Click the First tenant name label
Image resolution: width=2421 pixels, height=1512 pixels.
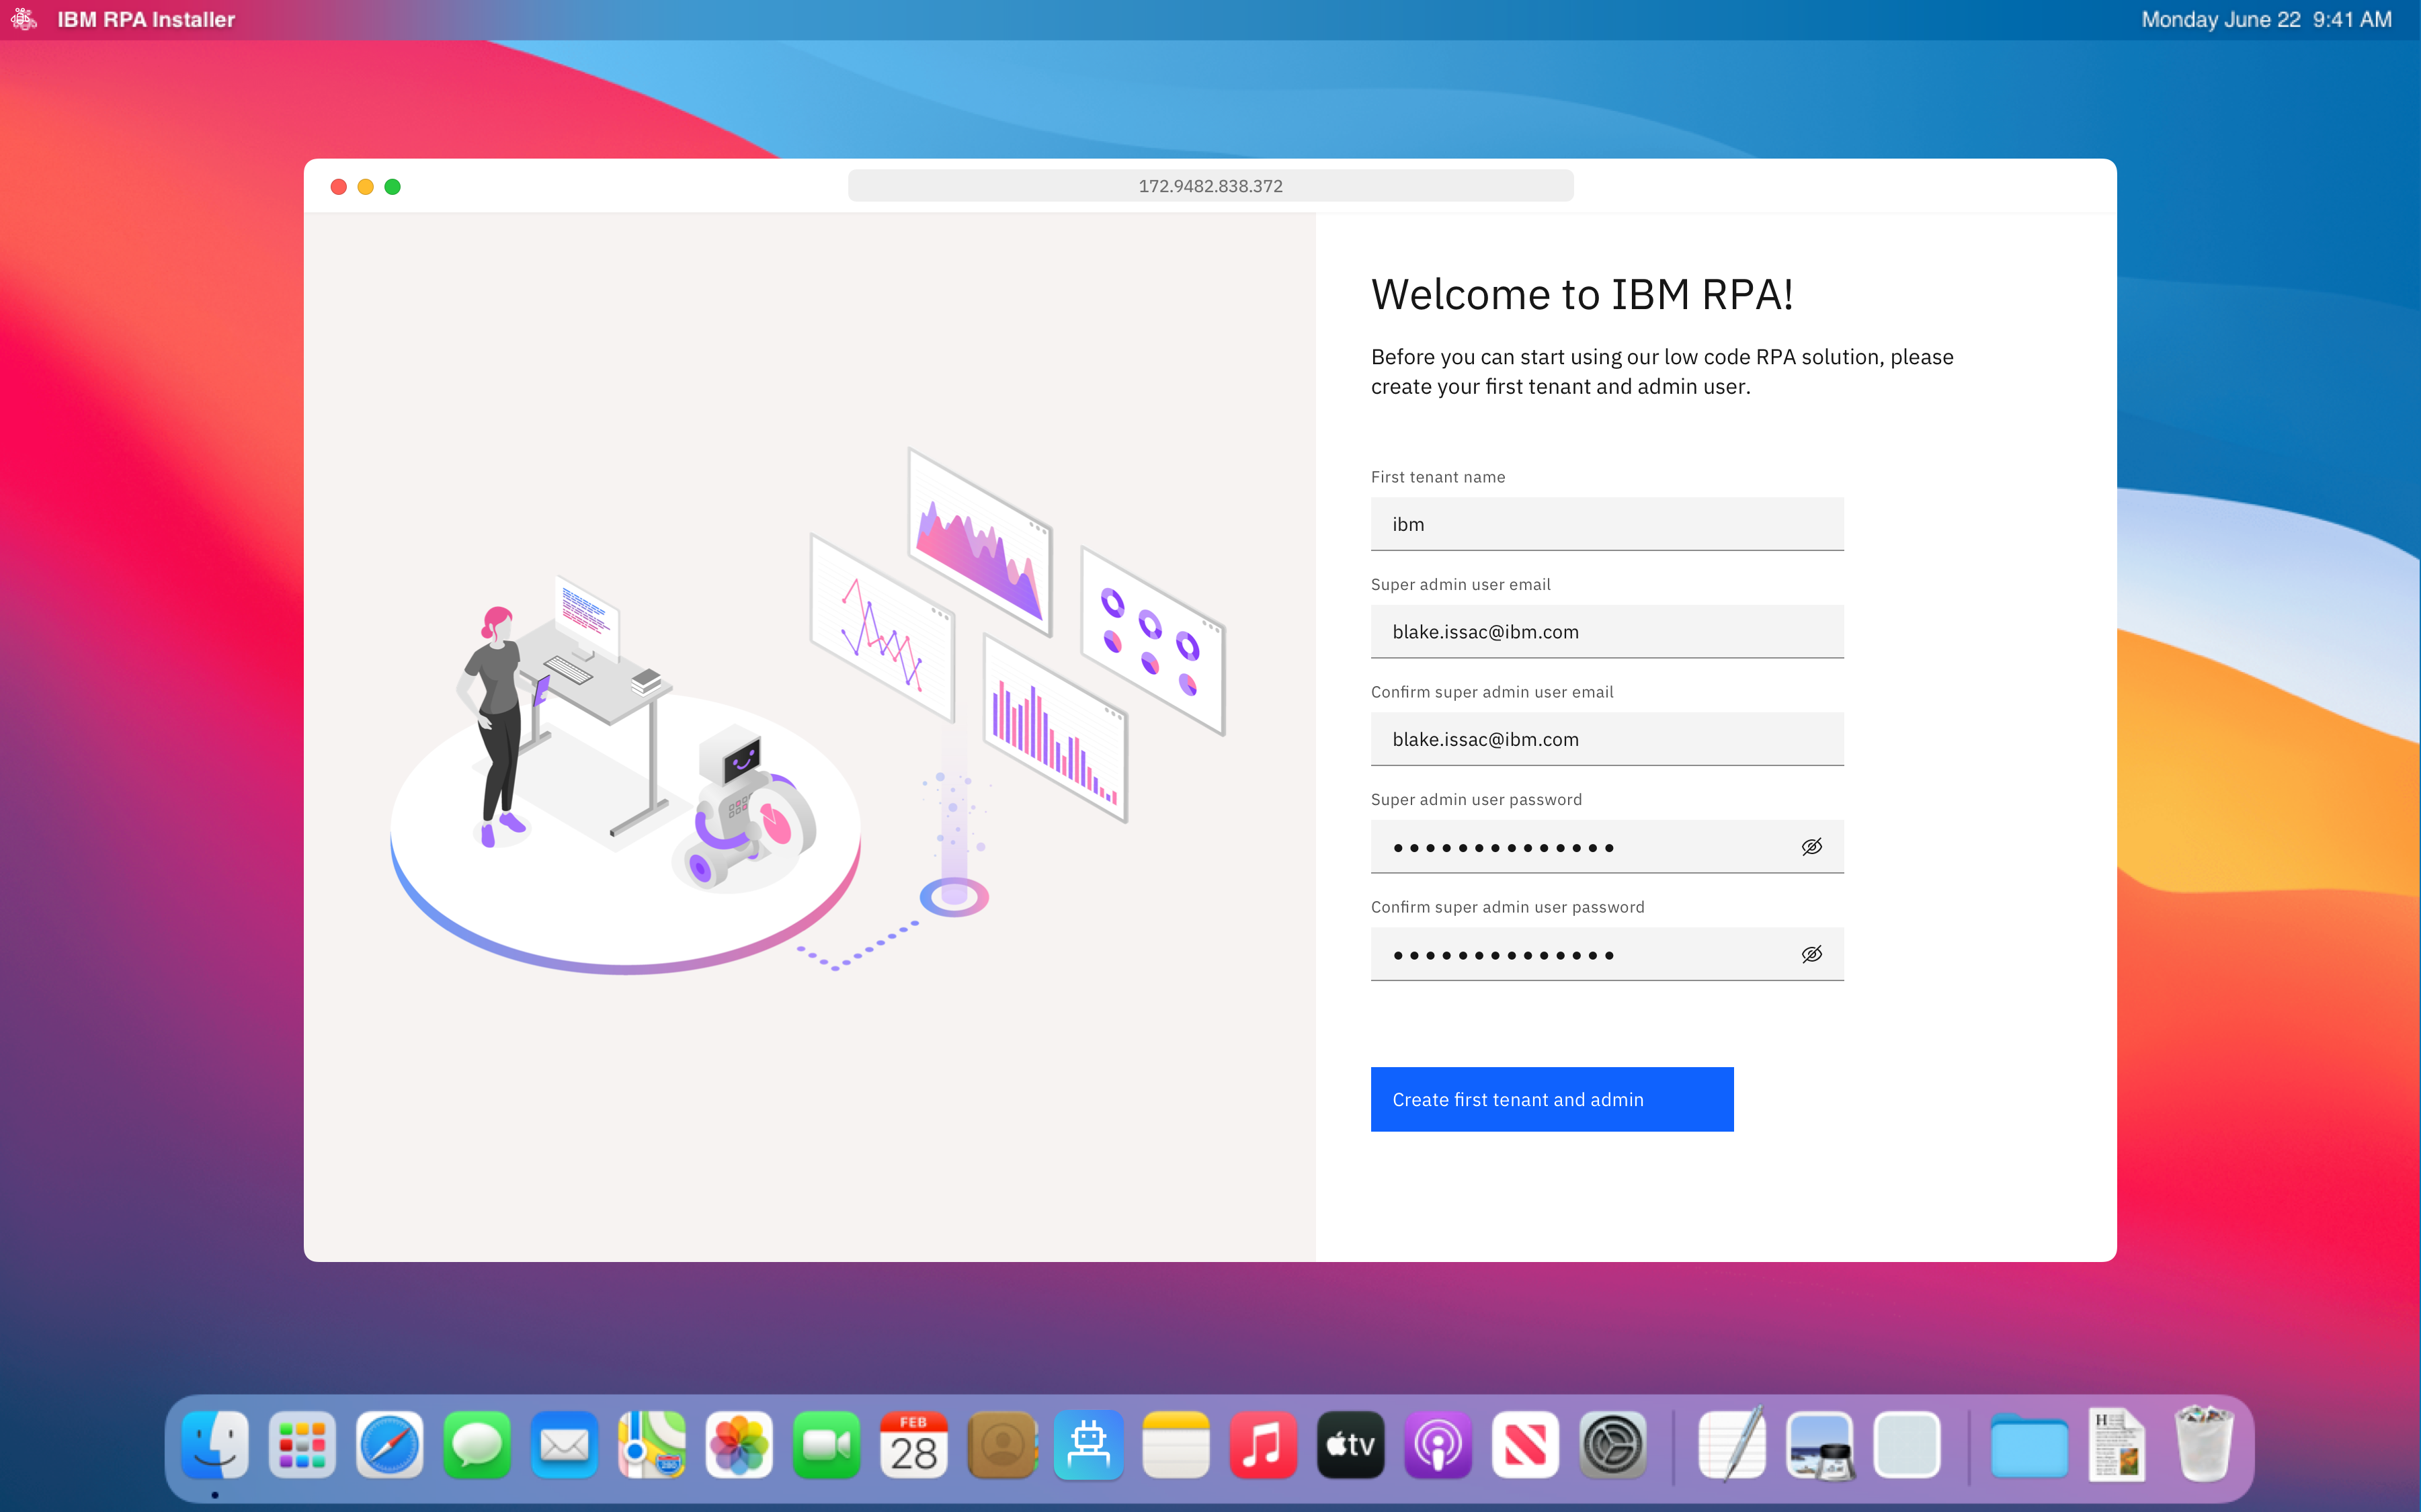coord(1438,477)
